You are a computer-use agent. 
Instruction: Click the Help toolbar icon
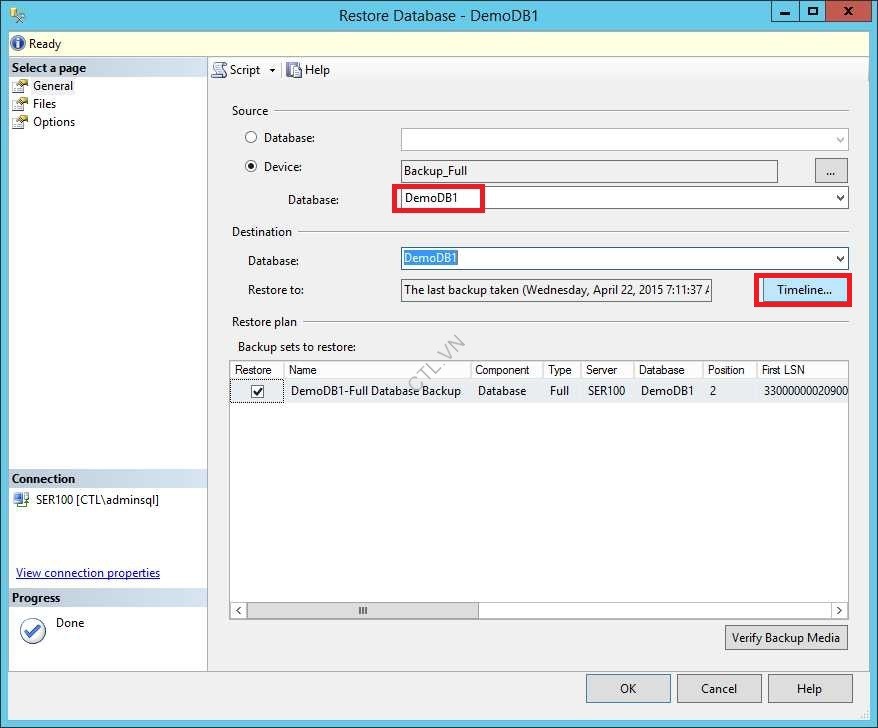click(x=294, y=69)
